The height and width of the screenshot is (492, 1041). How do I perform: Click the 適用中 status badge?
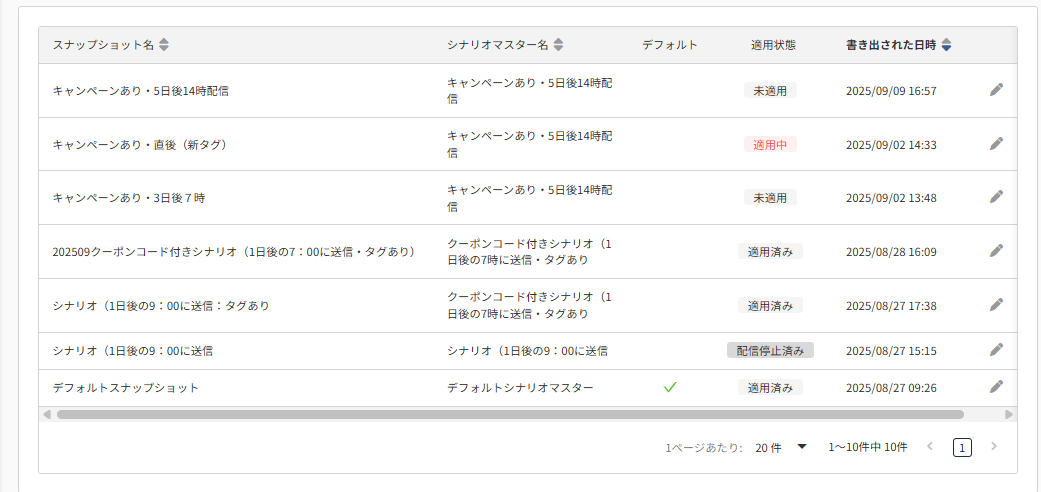pos(770,144)
